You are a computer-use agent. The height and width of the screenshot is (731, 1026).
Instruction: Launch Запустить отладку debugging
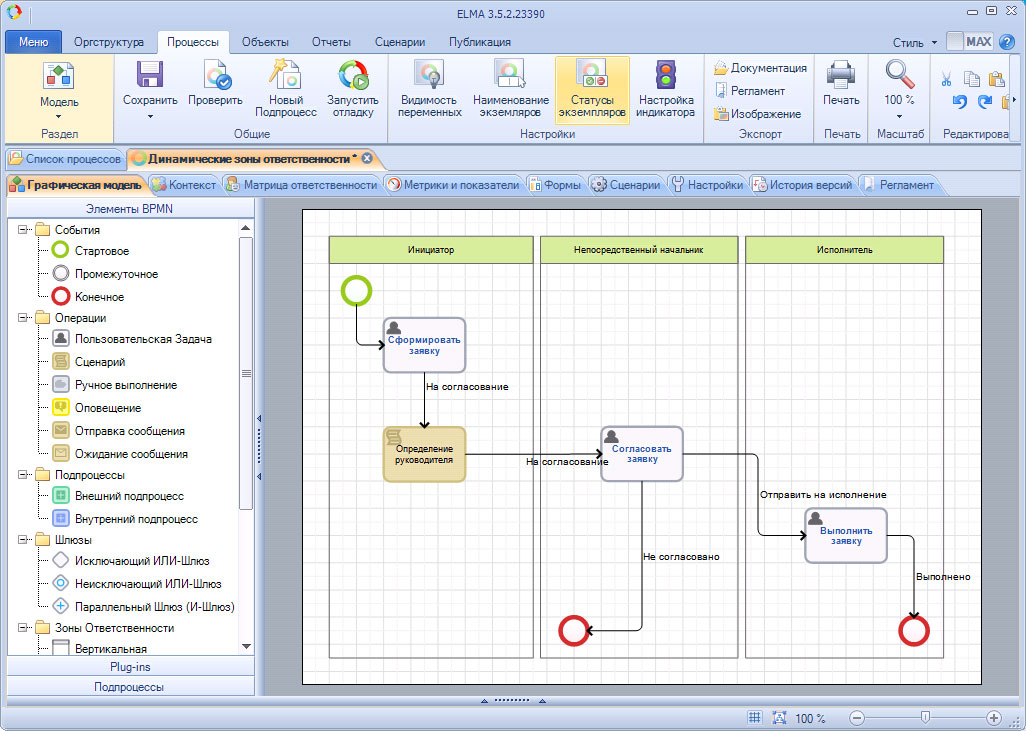pyautogui.click(x=353, y=88)
